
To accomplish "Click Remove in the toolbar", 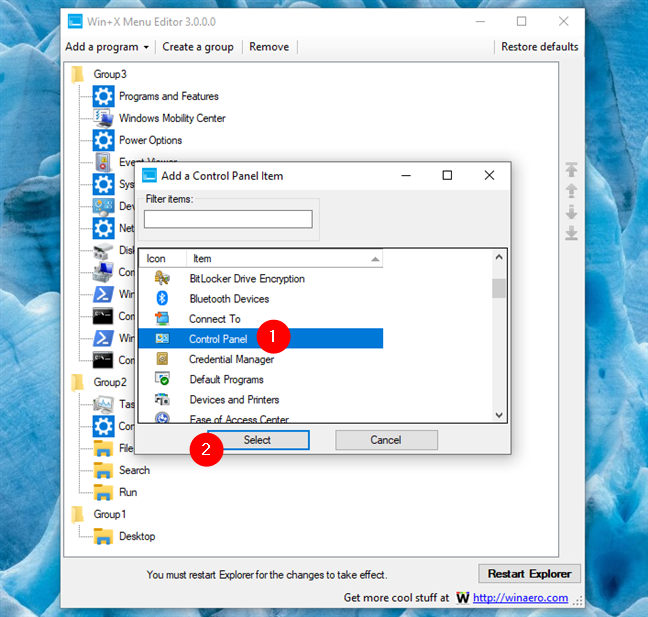I will click(x=269, y=47).
